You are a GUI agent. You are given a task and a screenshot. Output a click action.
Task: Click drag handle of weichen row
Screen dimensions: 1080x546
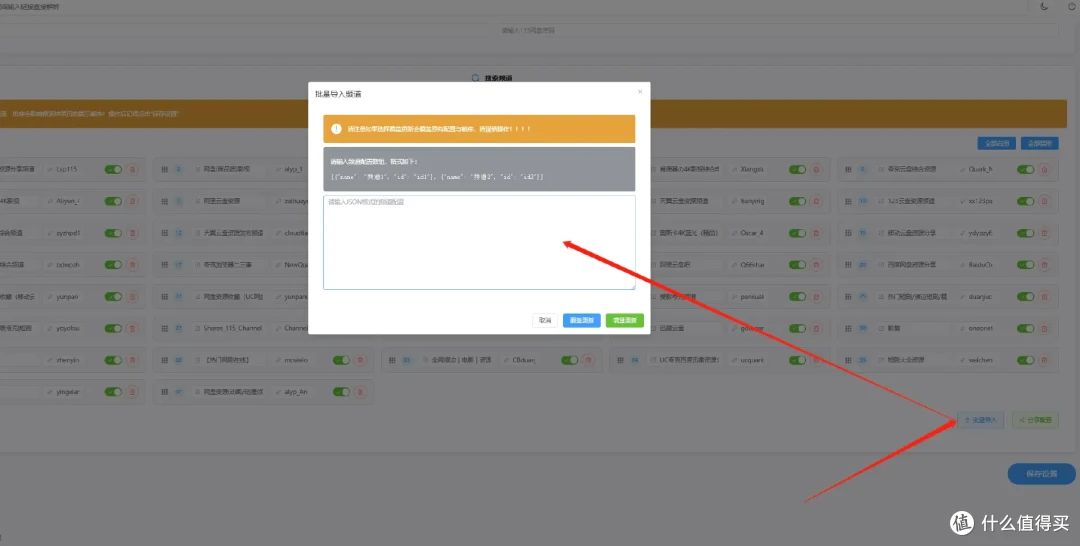tap(848, 360)
